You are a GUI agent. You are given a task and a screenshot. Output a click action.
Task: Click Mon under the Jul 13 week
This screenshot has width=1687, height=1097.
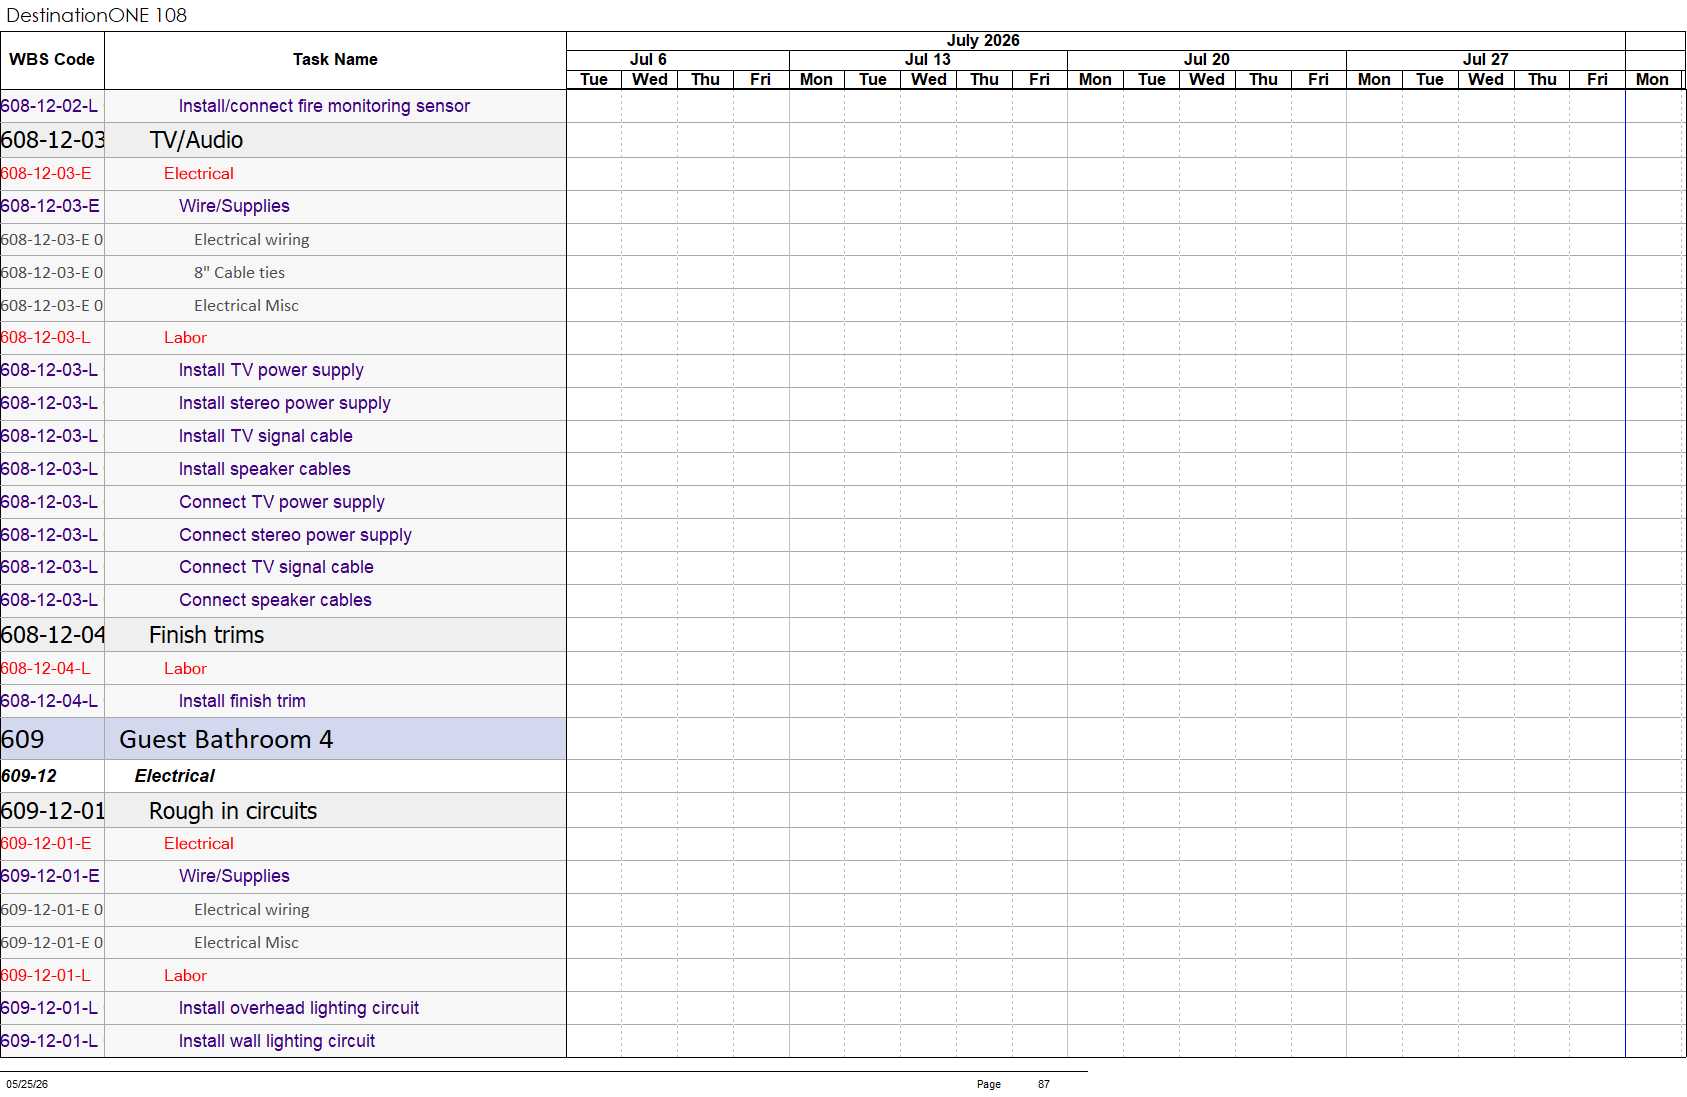tap(816, 80)
